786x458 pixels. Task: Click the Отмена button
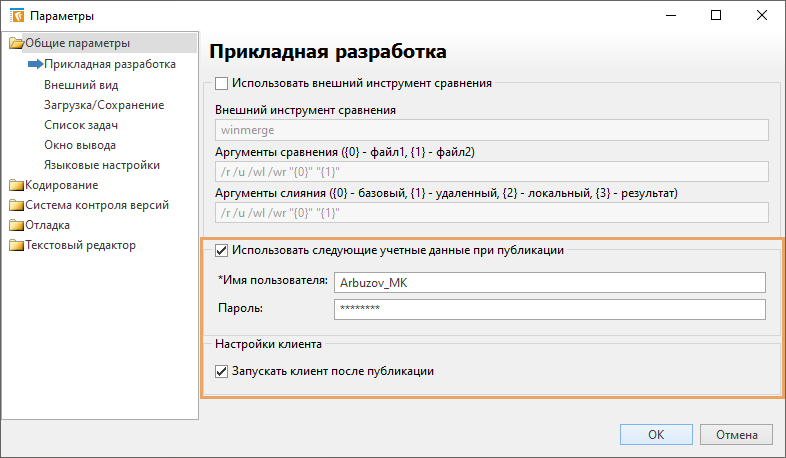click(736, 435)
